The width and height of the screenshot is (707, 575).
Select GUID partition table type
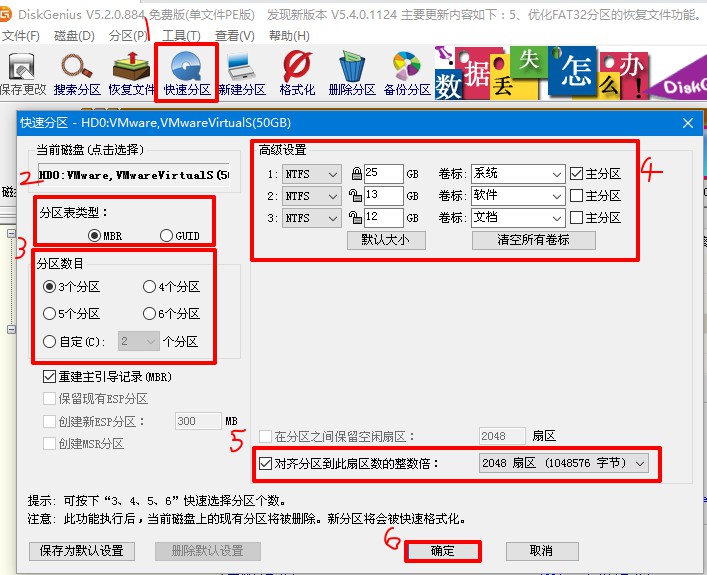(179, 235)
